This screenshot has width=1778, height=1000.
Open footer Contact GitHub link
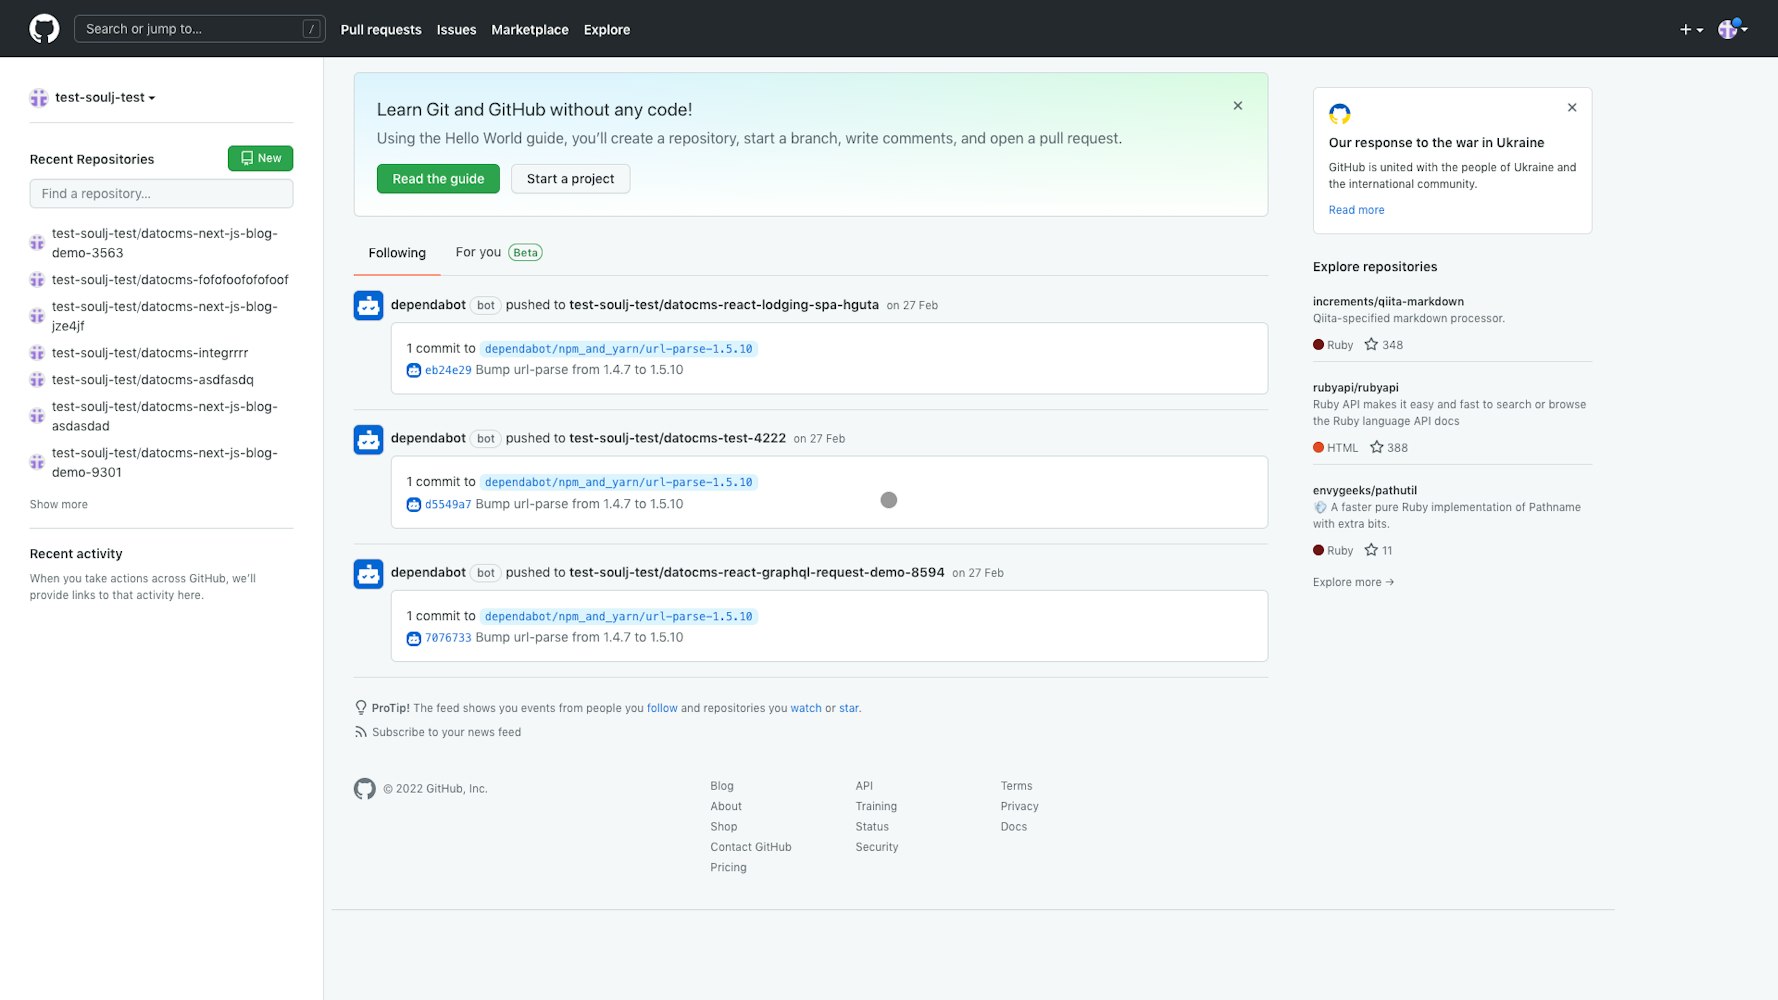click(751, 847)
